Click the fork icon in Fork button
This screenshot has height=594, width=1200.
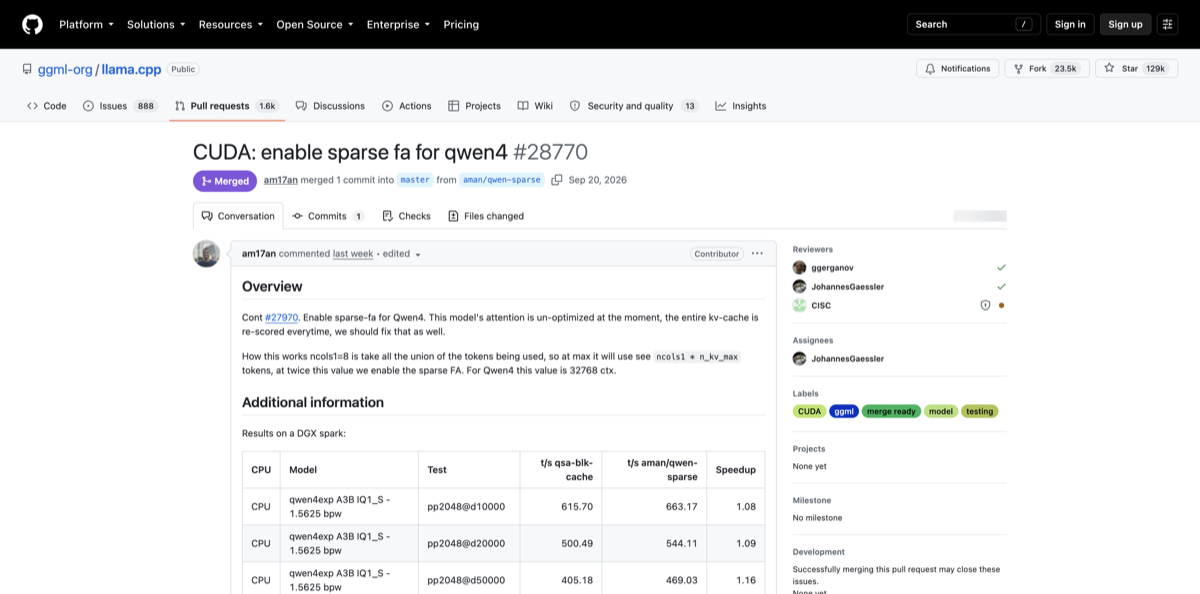click(x=1019, y=69)
